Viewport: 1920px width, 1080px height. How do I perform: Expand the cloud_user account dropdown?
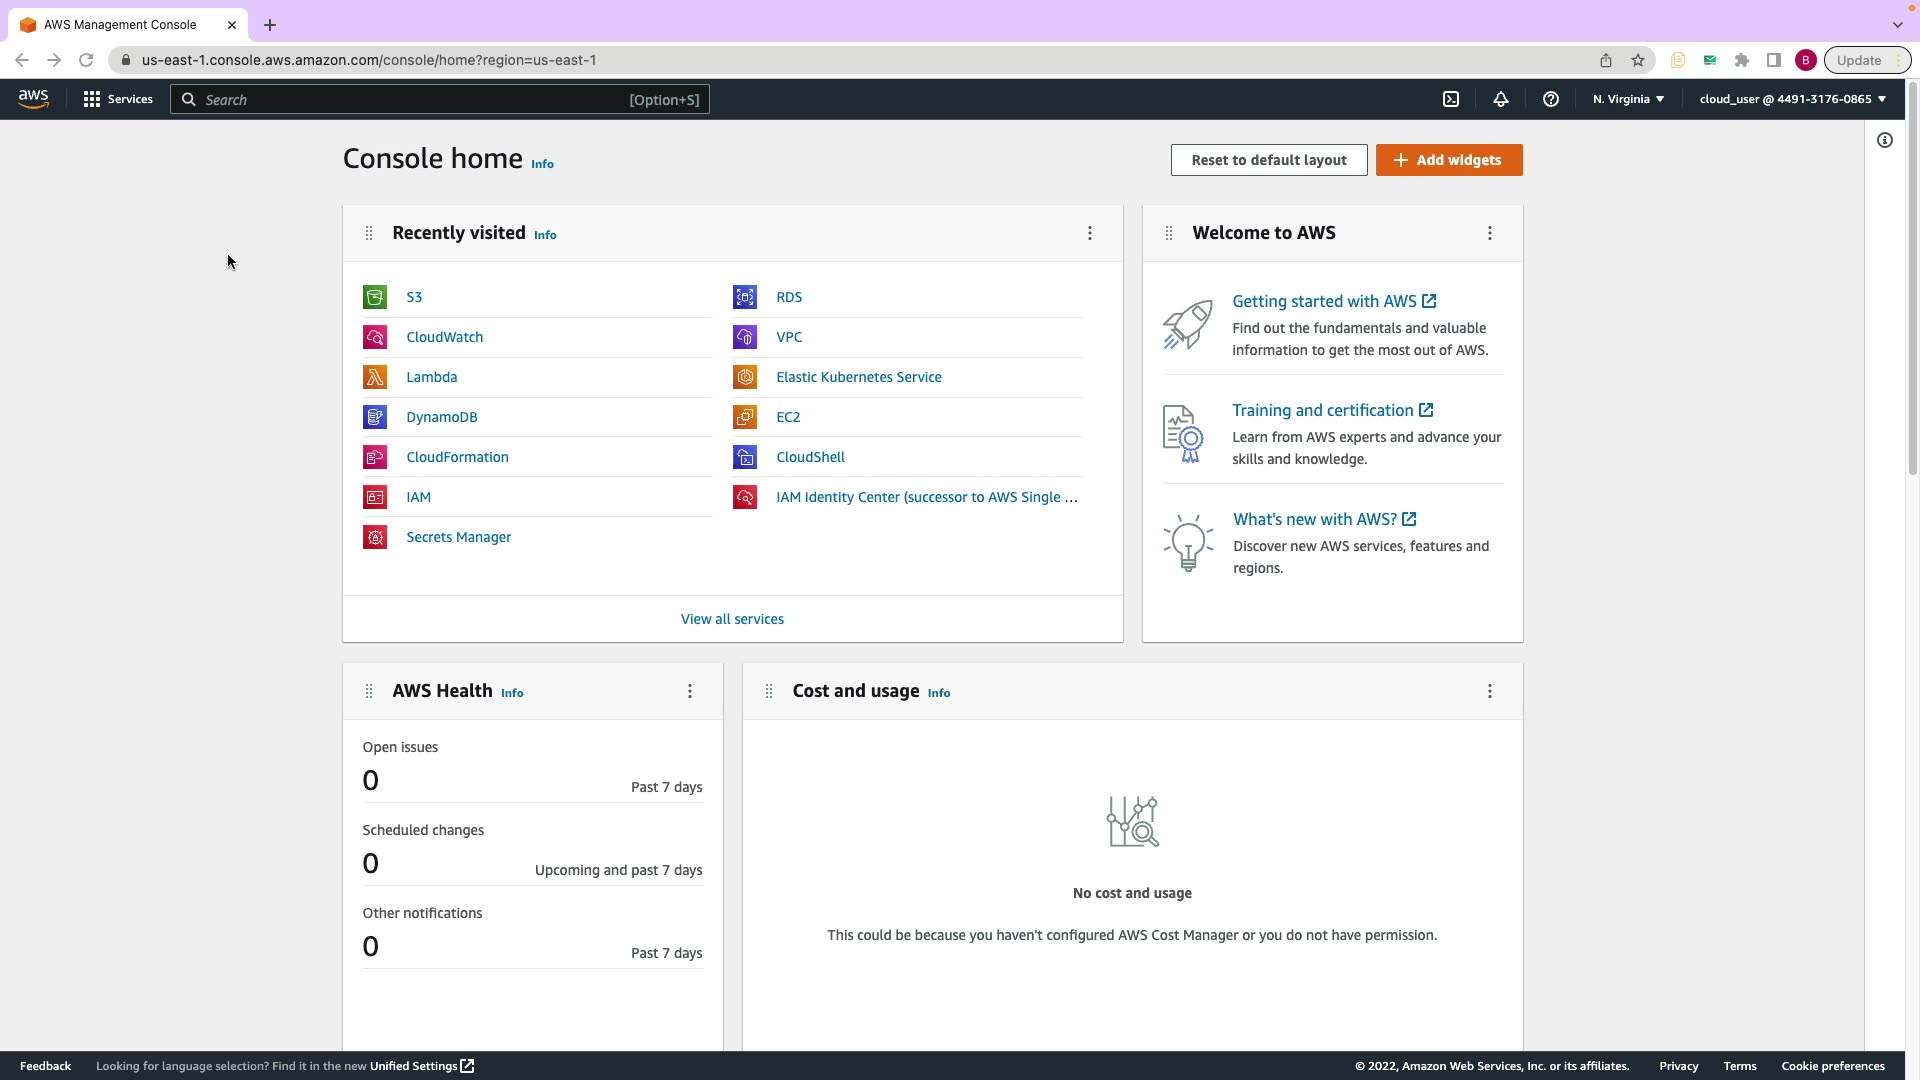click(x=1792, y=99)
